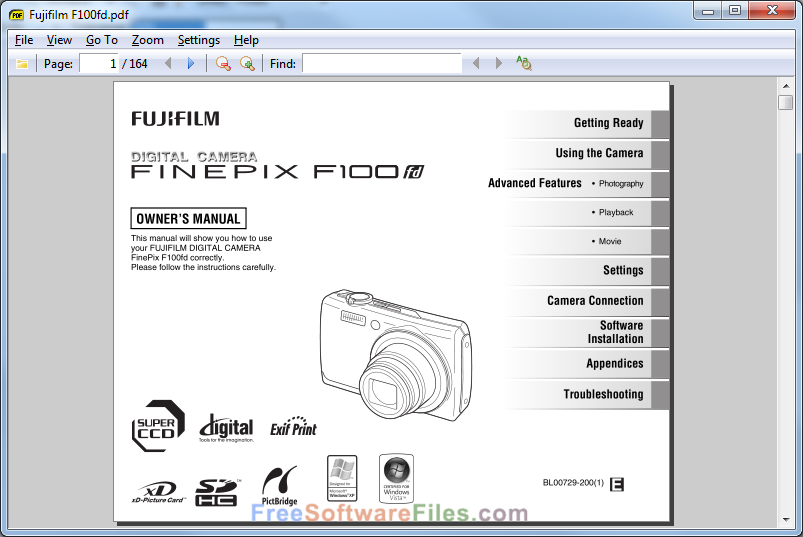Click the FUJIFILM logo on the page
The width and height of the screenshot is (803, 537).
(x=176, y=119)
